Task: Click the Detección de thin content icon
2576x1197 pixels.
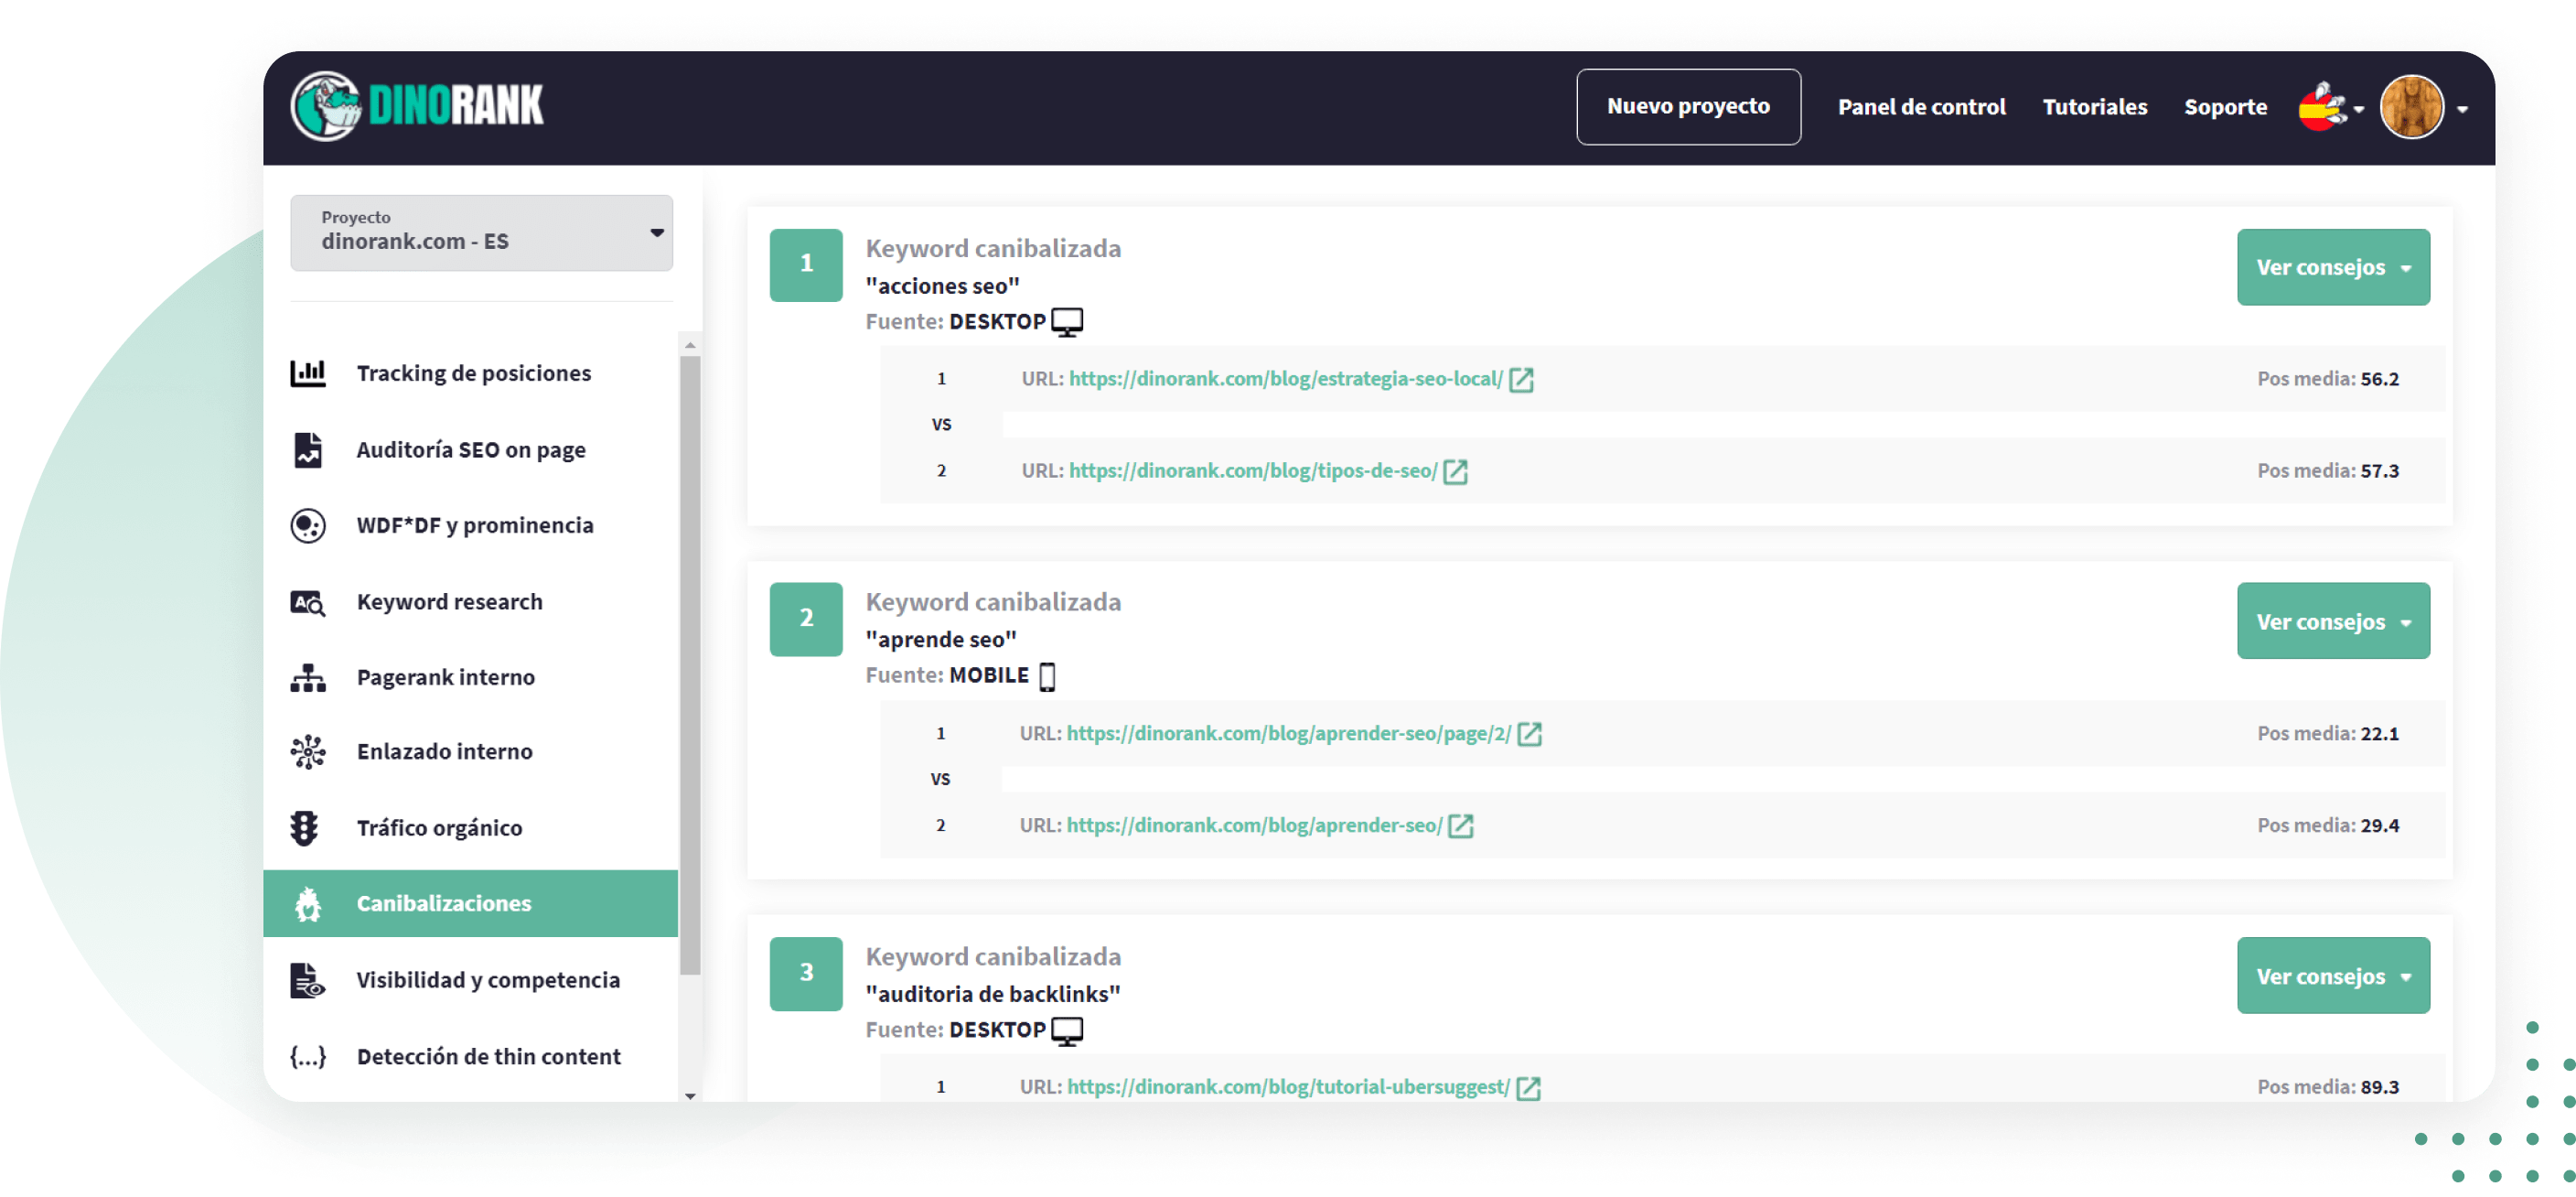Action: 308,1057
